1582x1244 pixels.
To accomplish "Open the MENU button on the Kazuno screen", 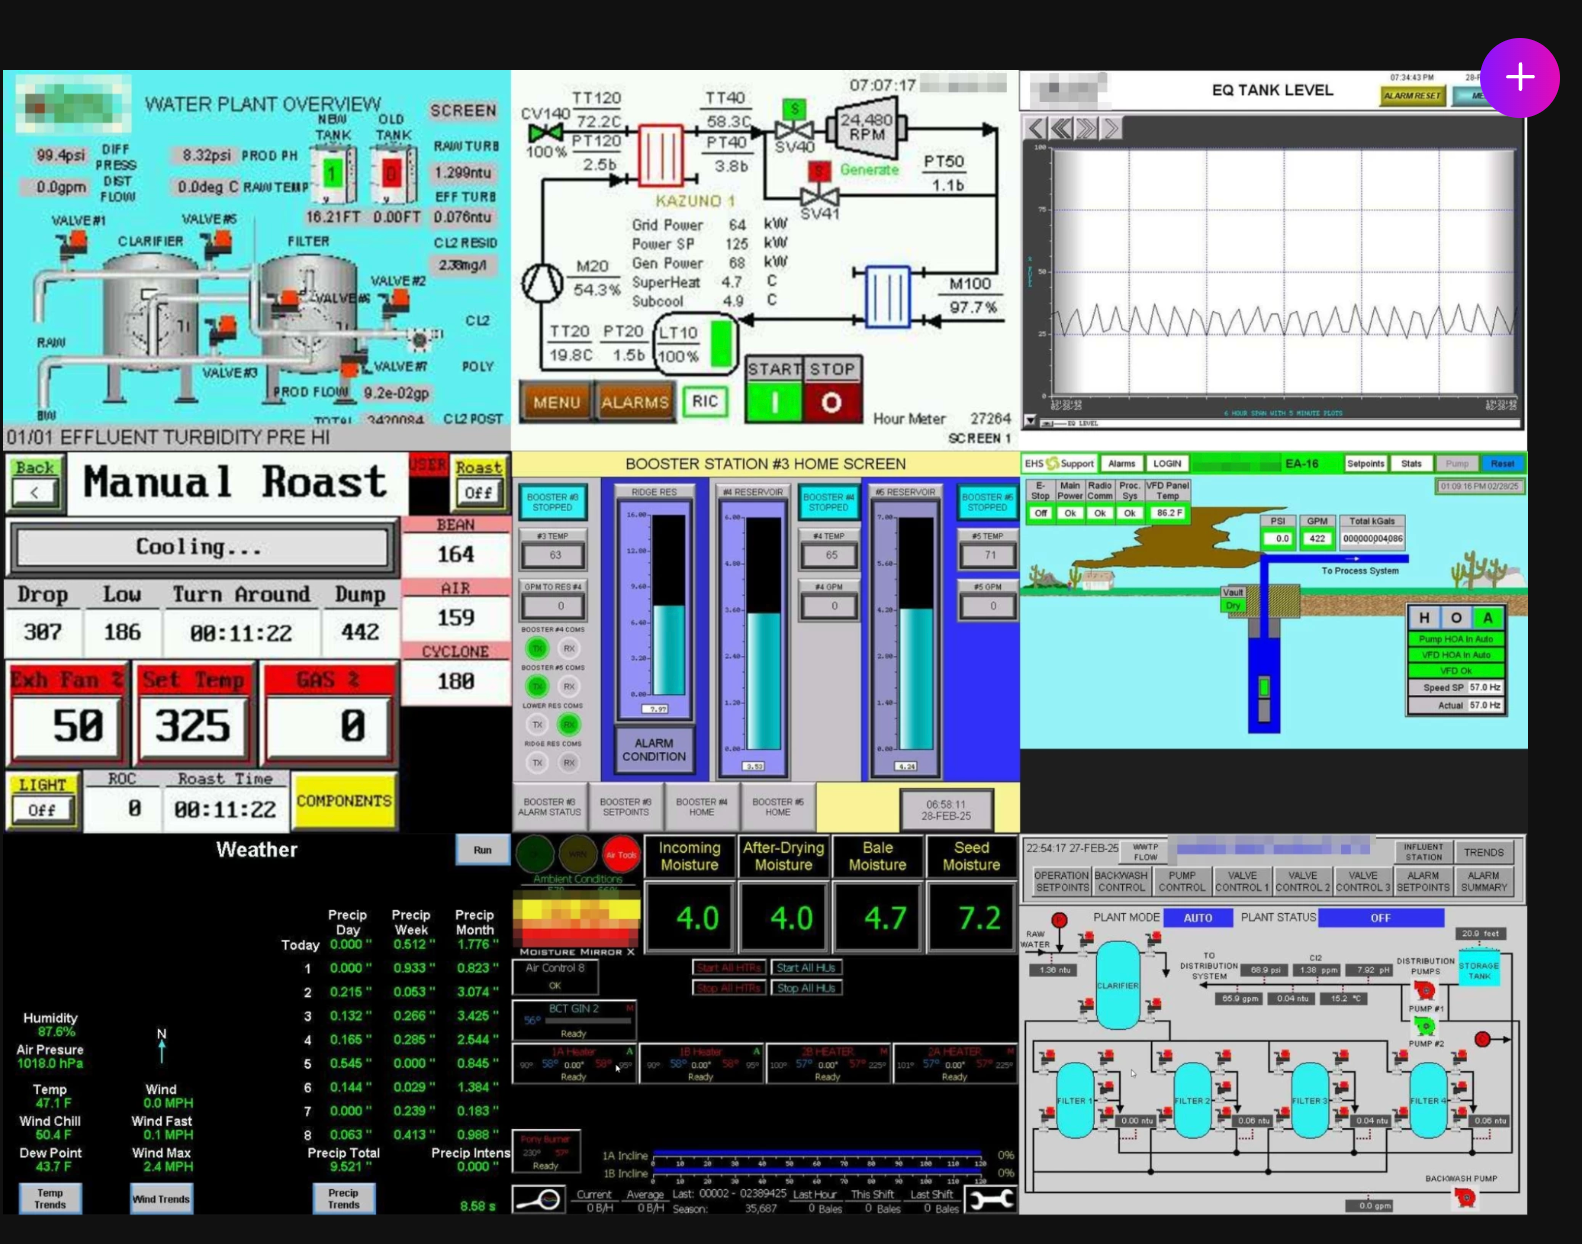I will 556,402.
